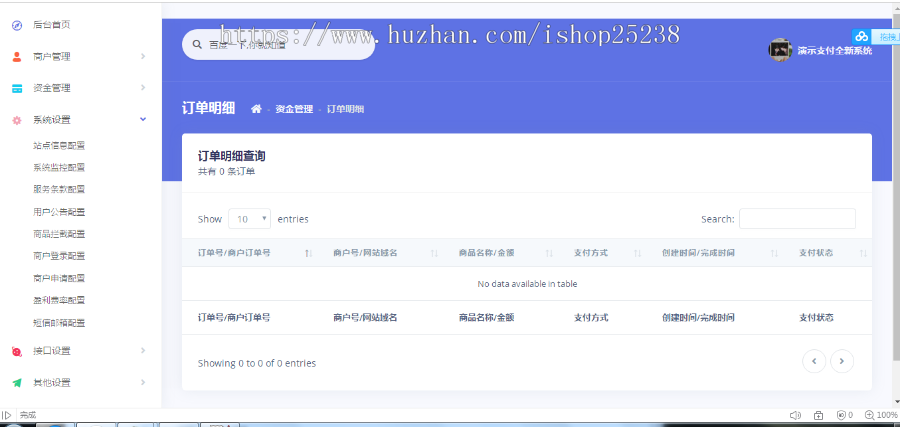Click 演示支付全新系统 username
Viewport: 900px width, 427px height.
coord(835,51)
